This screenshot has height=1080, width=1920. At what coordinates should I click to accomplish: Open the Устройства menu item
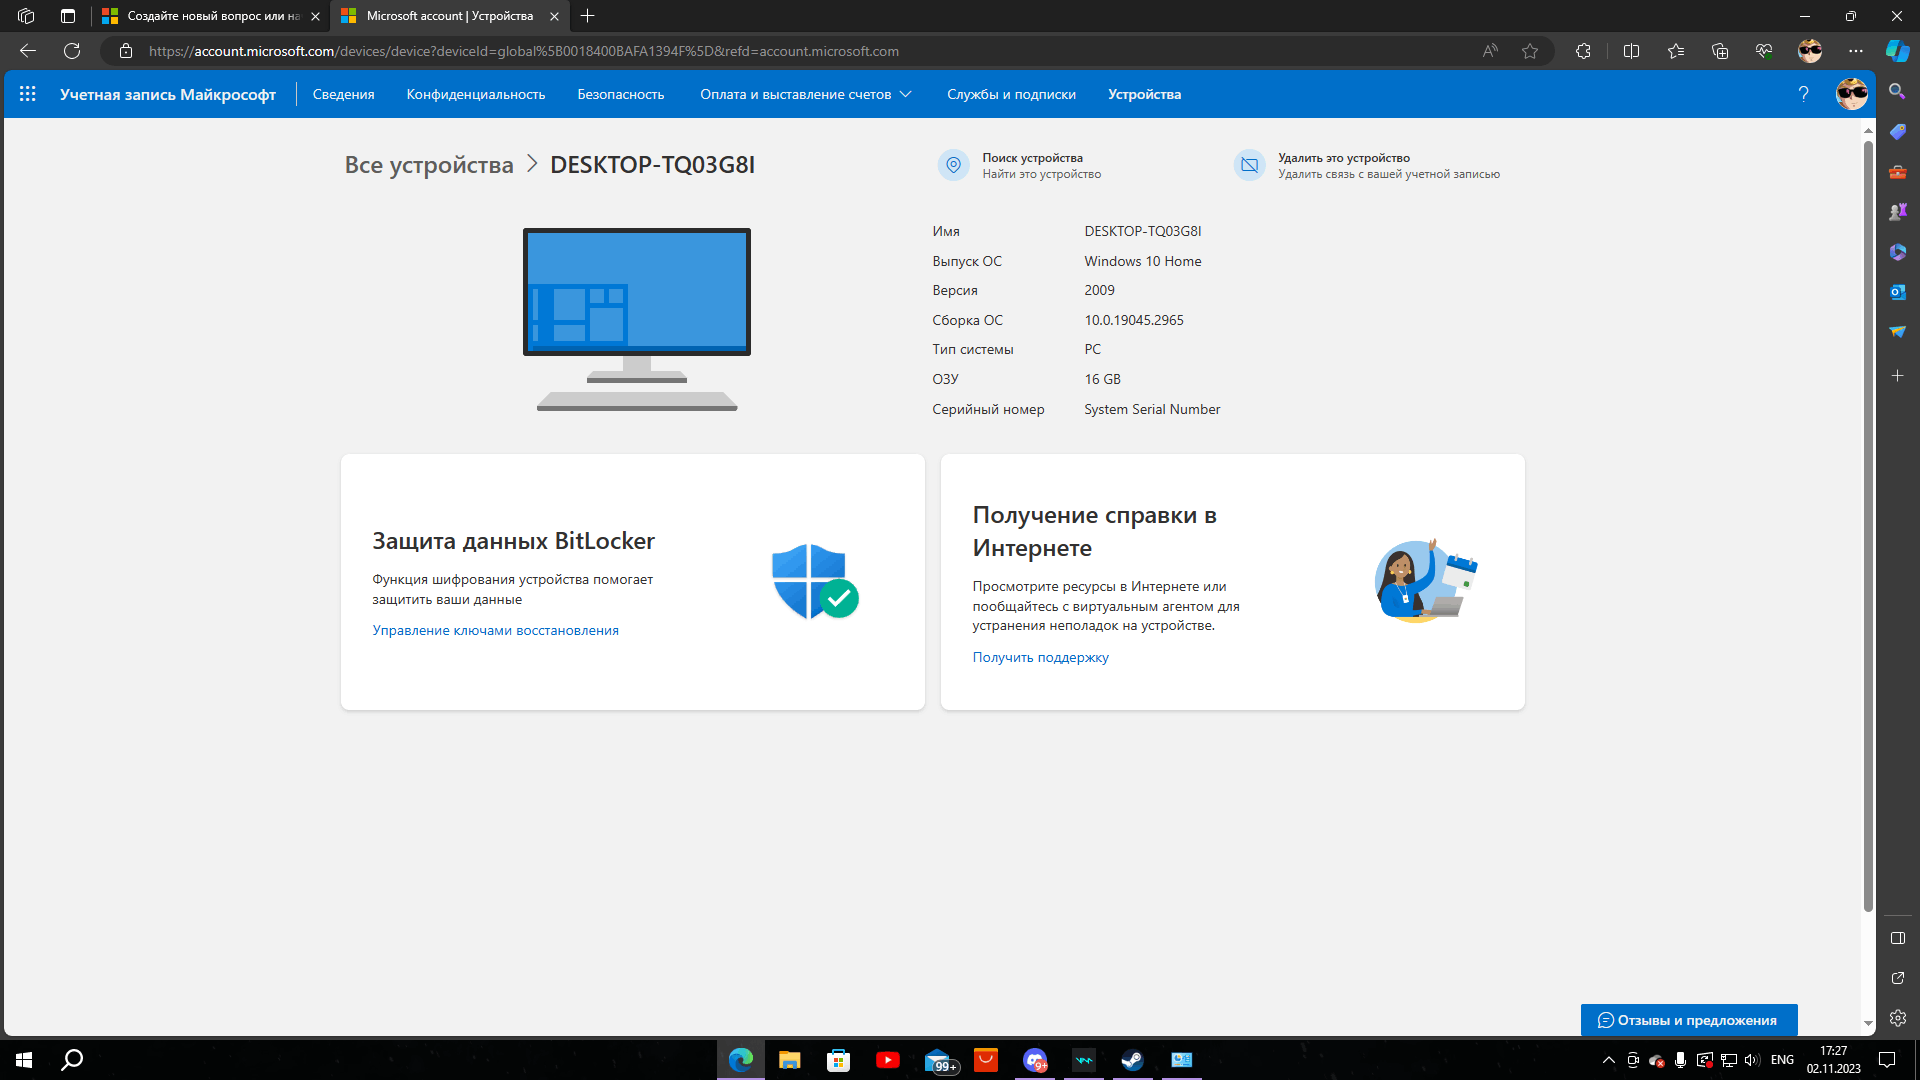1144,94
